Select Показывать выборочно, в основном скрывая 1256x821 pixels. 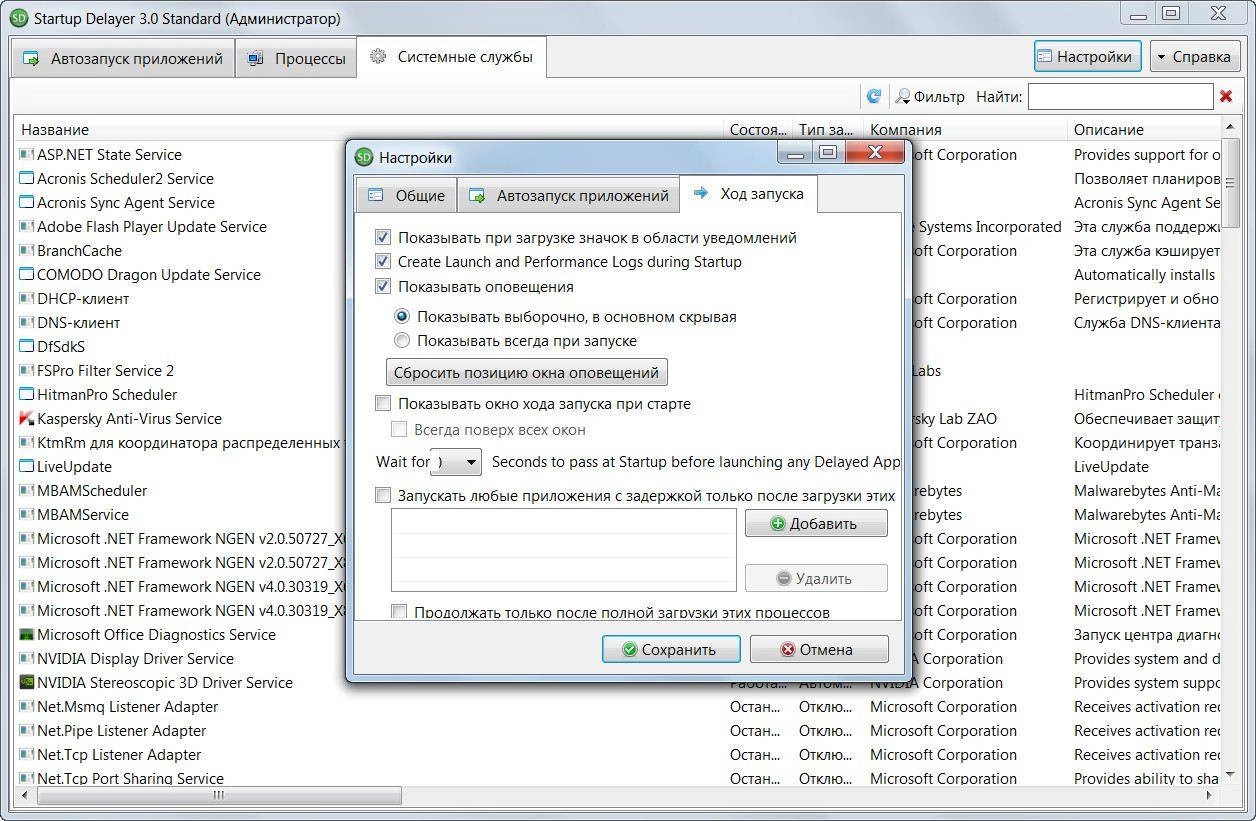pyautogui.click(x=402, y=316)
